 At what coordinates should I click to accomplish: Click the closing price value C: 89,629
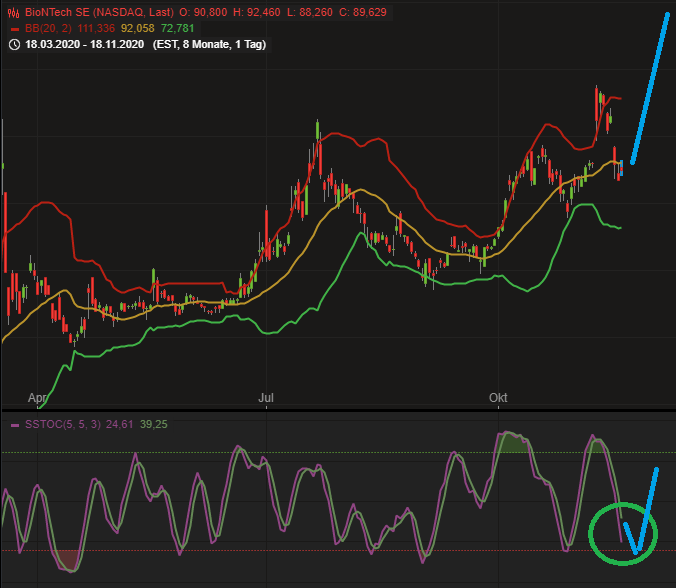(x=363, y=13)
